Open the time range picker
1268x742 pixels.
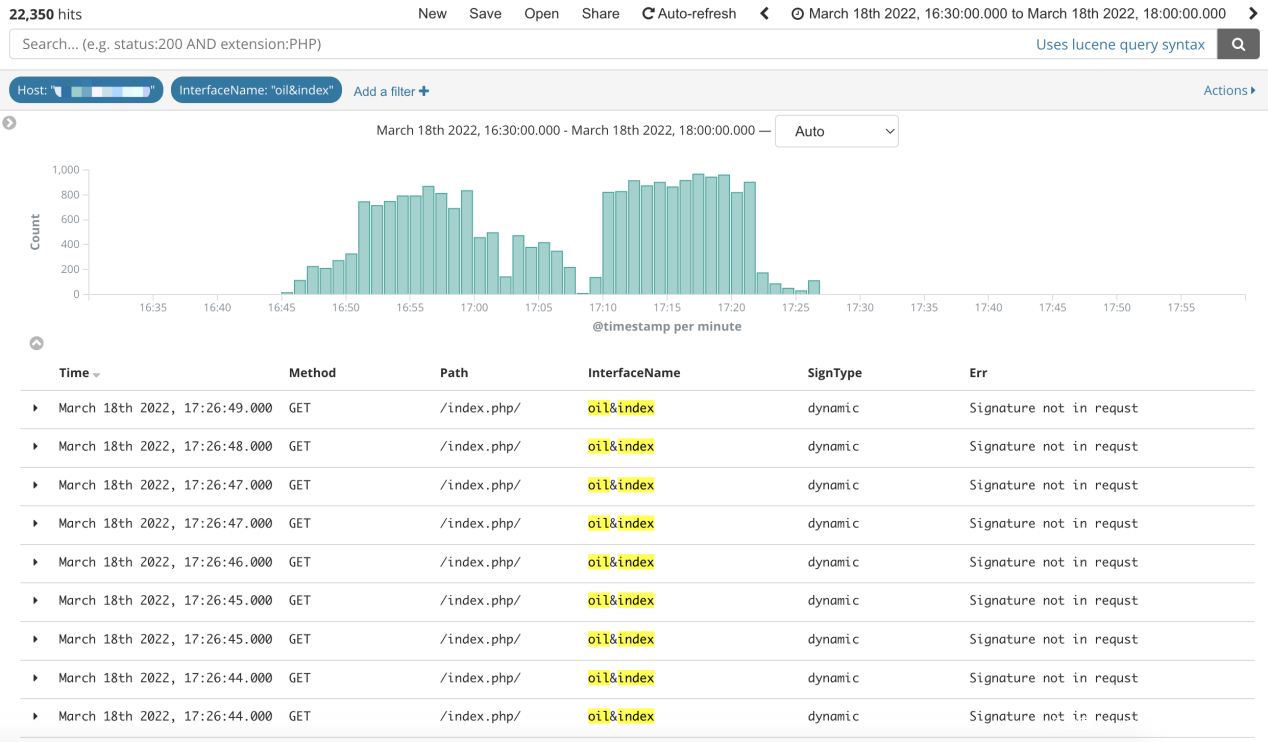pos(1008,14)
